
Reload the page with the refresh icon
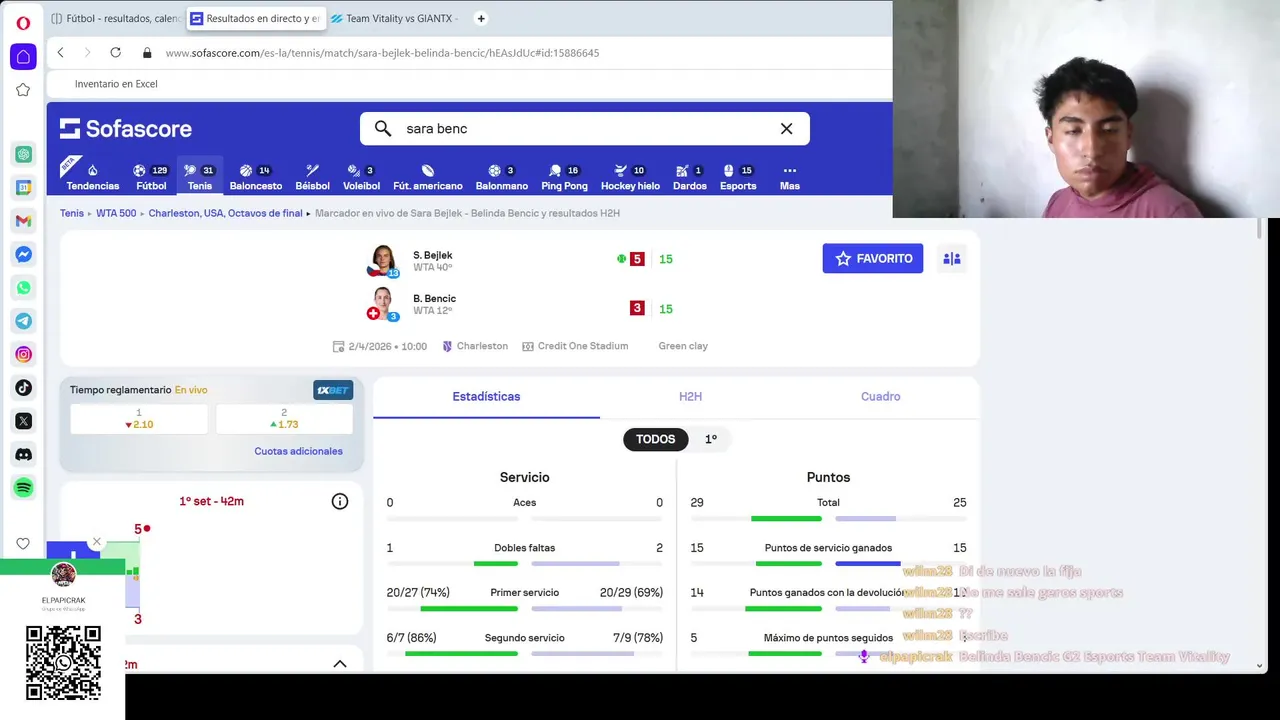click(115, 52)
